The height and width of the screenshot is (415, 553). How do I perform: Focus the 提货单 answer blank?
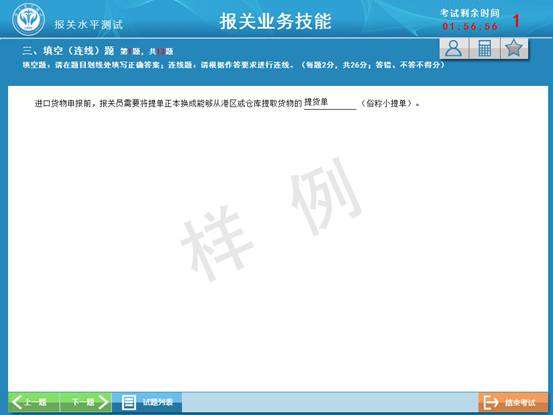point(330,103)
